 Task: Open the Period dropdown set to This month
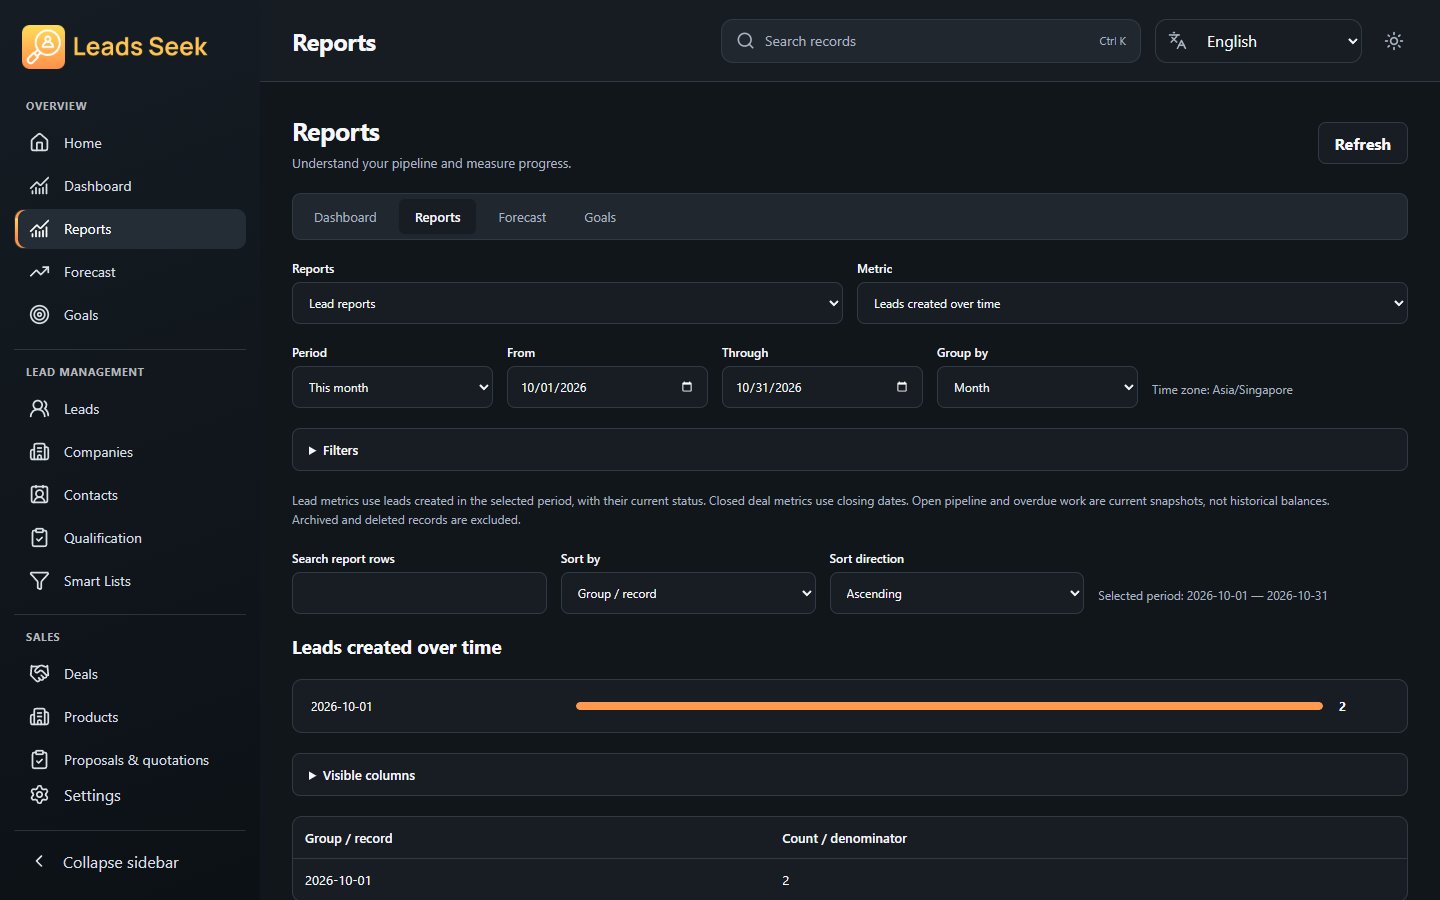coord(392,387)
